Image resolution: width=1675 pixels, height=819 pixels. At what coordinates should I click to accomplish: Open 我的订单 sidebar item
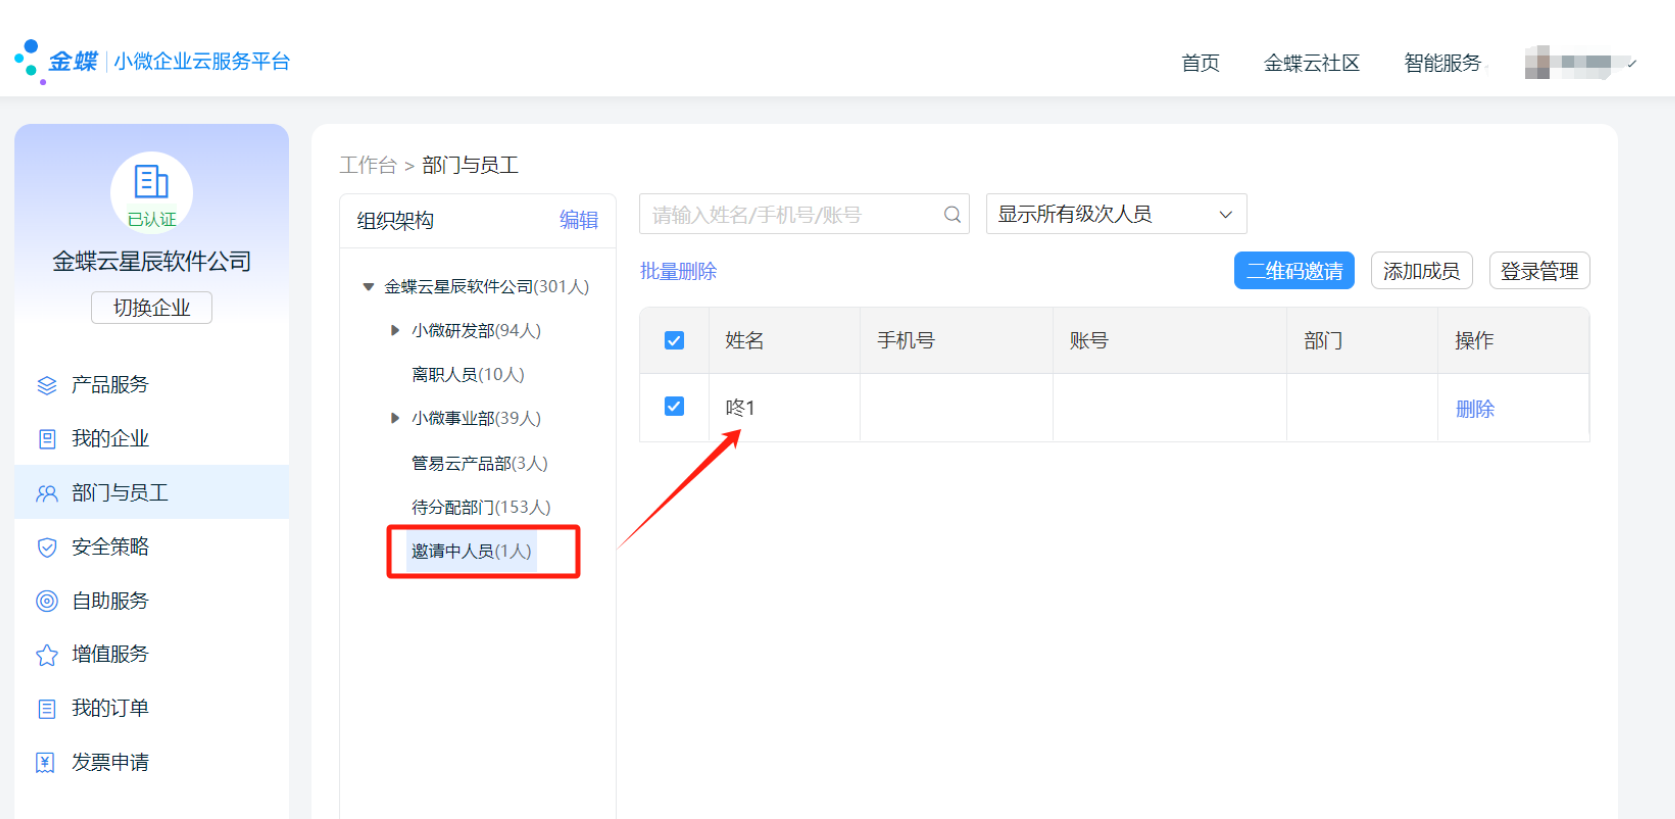click(x=152, y=709)
